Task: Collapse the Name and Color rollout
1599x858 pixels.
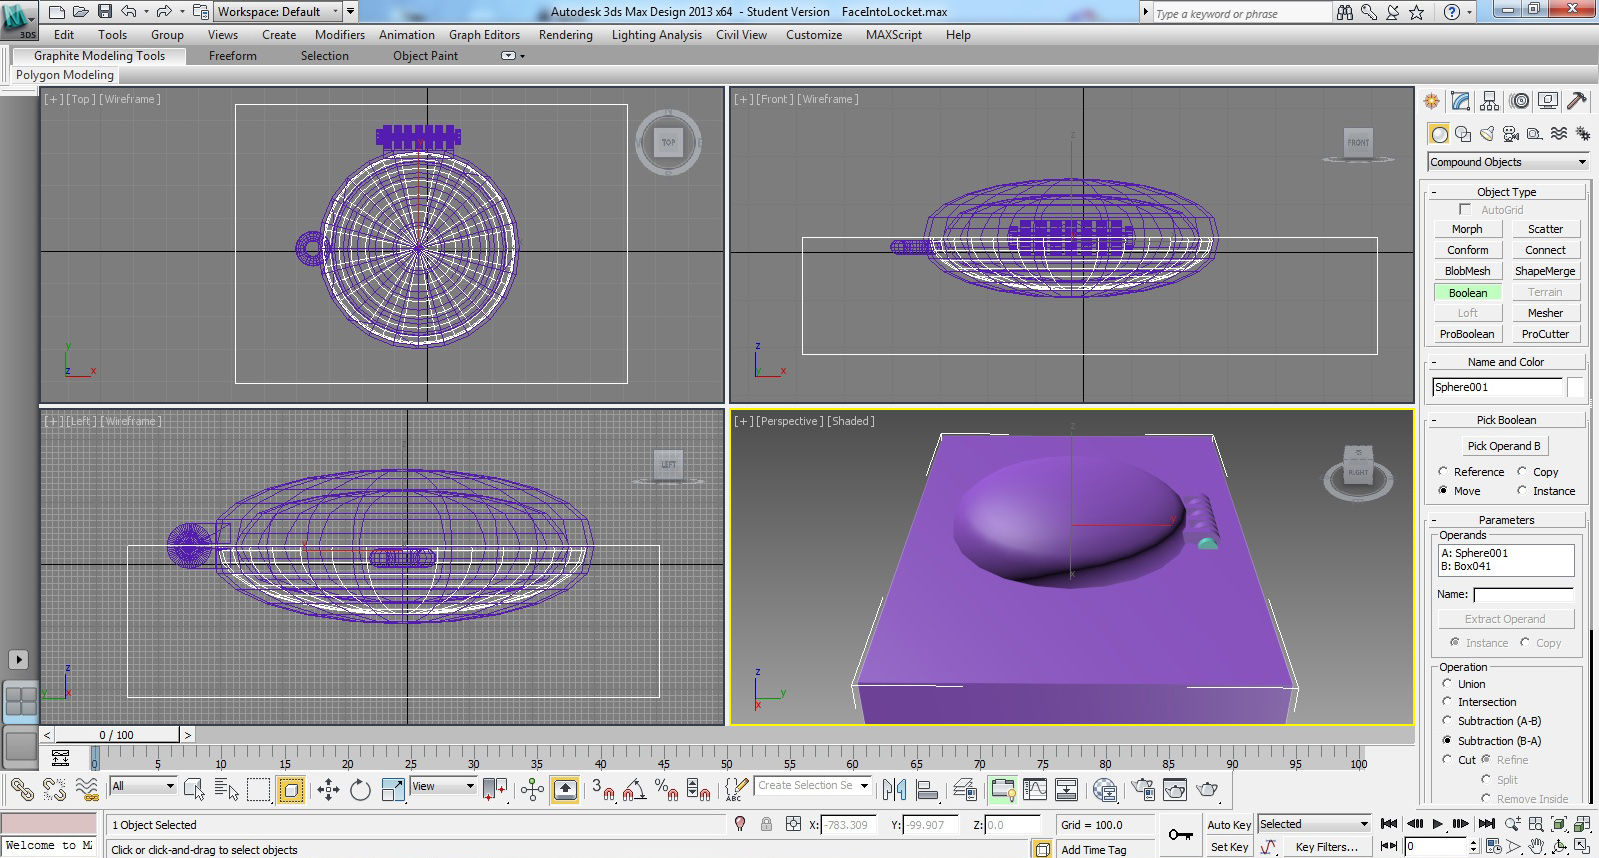Action: 1506,362
